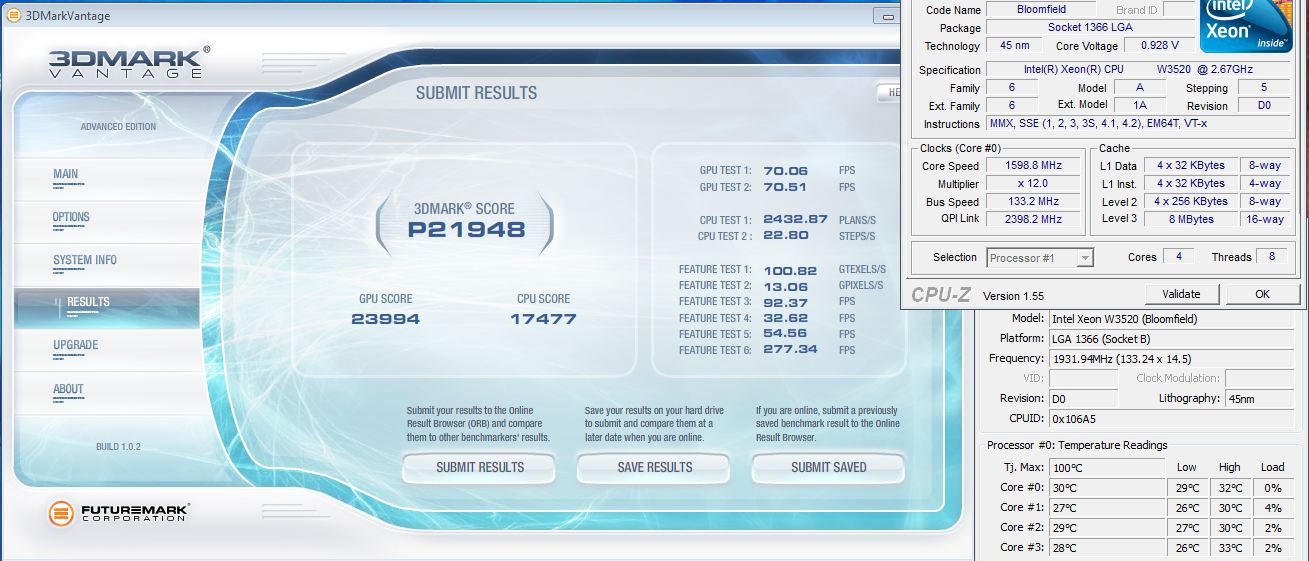Click the ADVANCED EDITION label
The height and width of the screenshot is (561, 1309).
[x=118, y=127]
